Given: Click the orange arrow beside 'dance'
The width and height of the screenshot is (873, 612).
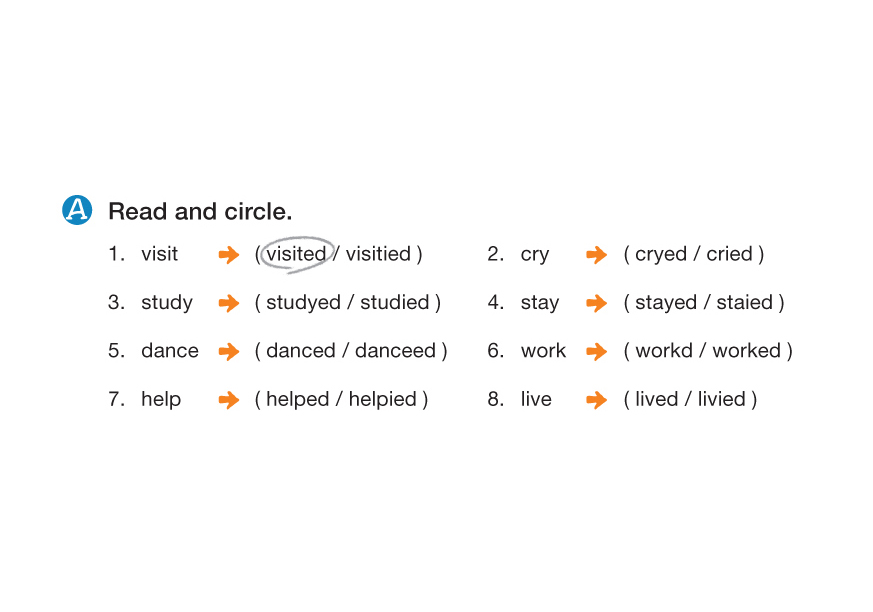Looking at the screenshot, I should pos(229,352).
